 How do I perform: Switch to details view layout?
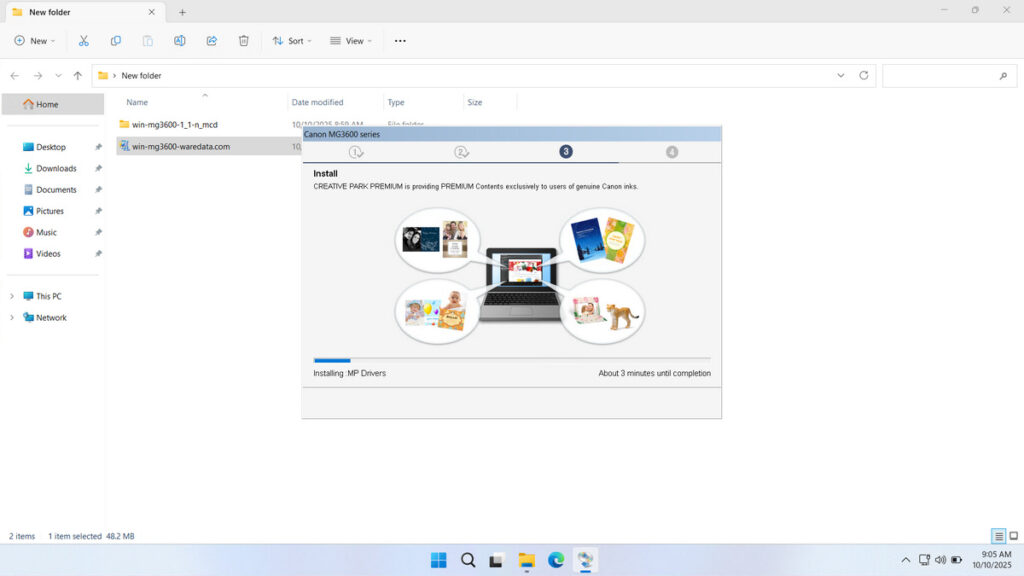[999, 536]
